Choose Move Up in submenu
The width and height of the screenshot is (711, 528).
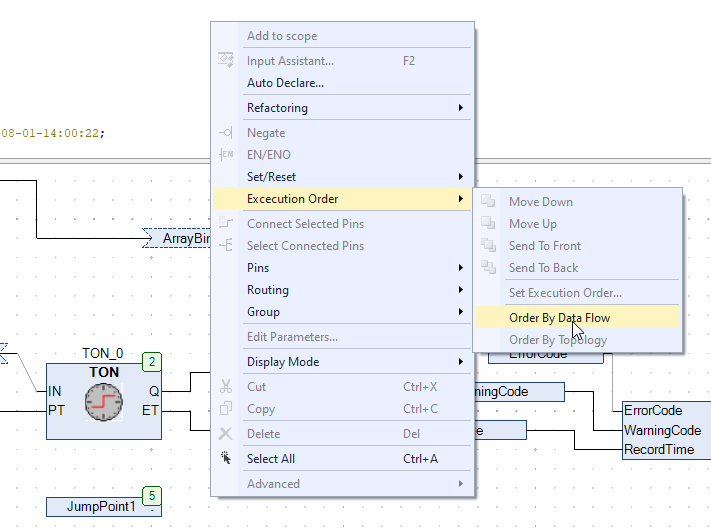[x=577, y=224]
